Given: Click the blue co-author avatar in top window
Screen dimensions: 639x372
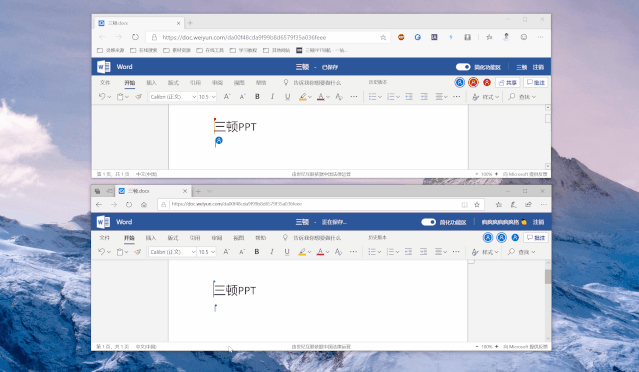Looking at the screenshot, I should point(459,82).
